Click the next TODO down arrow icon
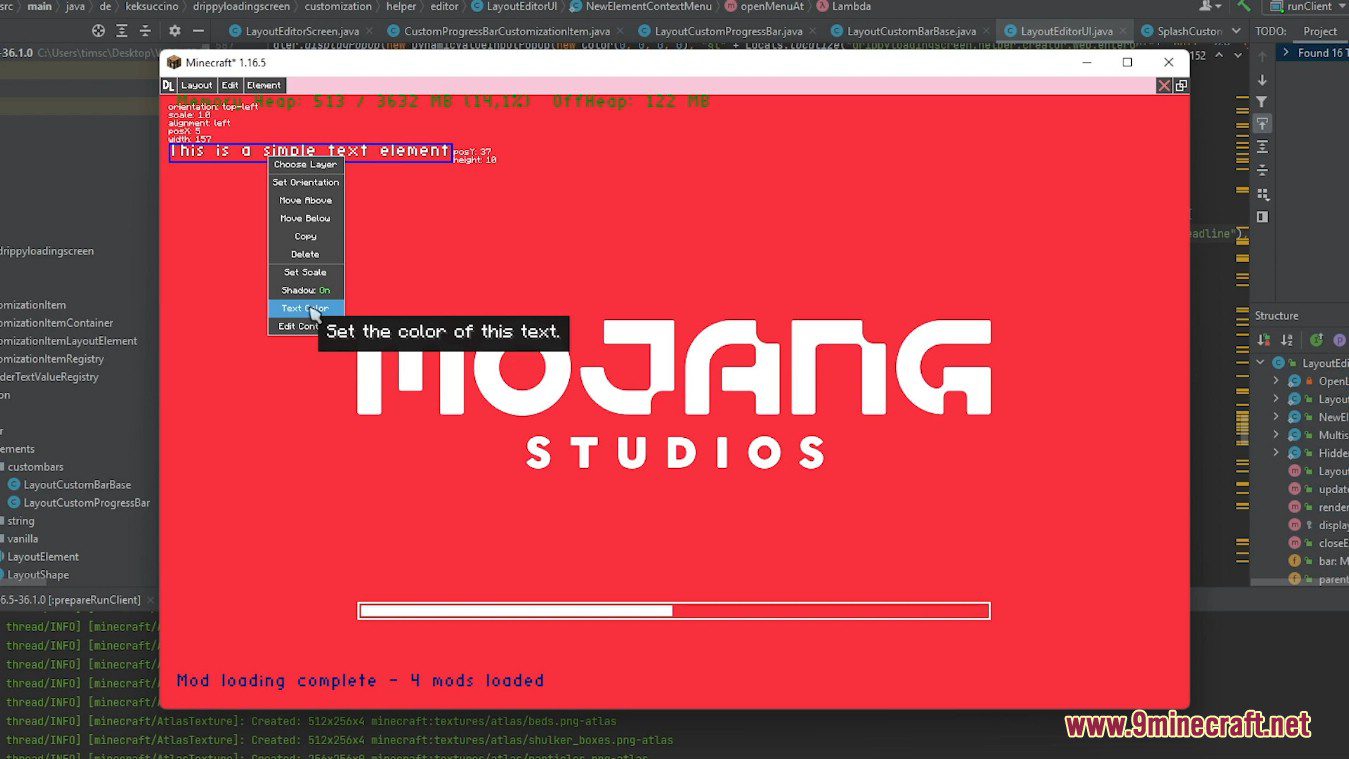This screenshot has width=1349, height=759. click(x=1262, y=80)
